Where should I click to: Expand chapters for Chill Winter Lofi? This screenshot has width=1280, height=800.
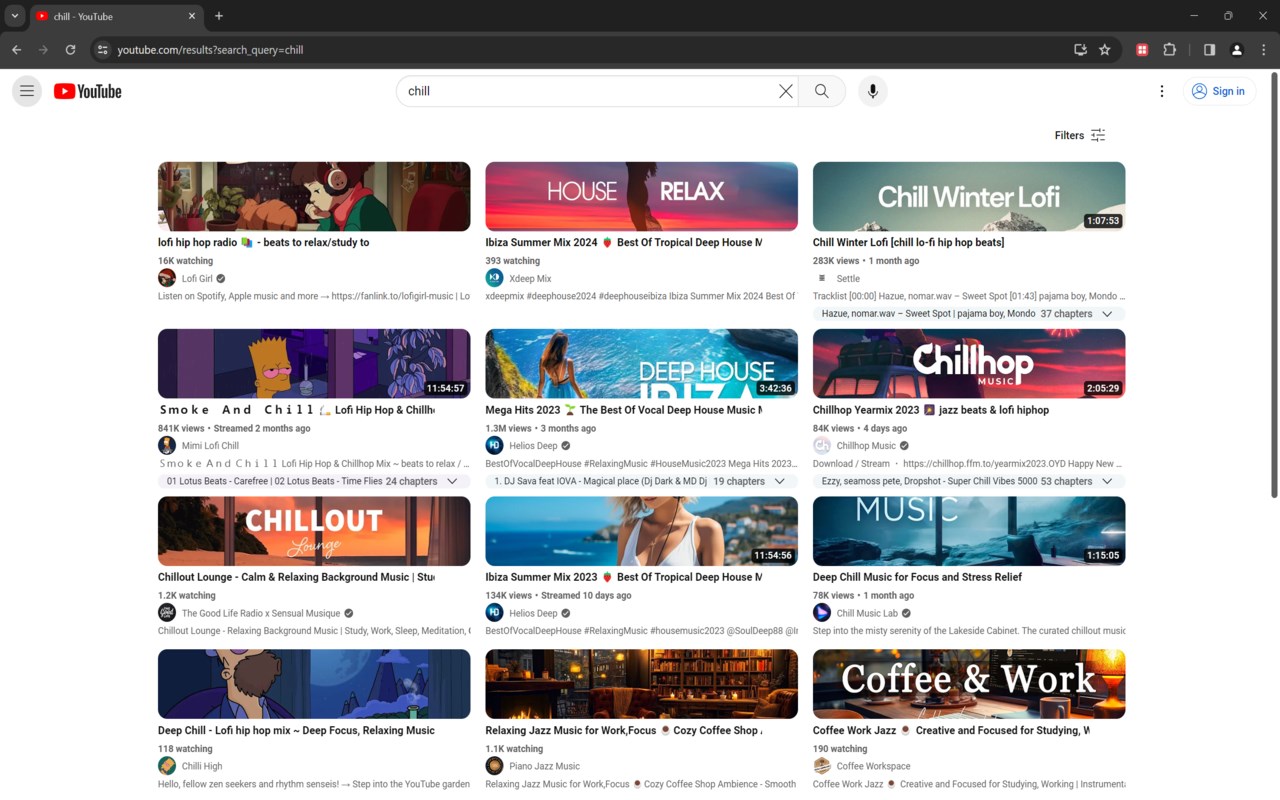coord(1107,314)
